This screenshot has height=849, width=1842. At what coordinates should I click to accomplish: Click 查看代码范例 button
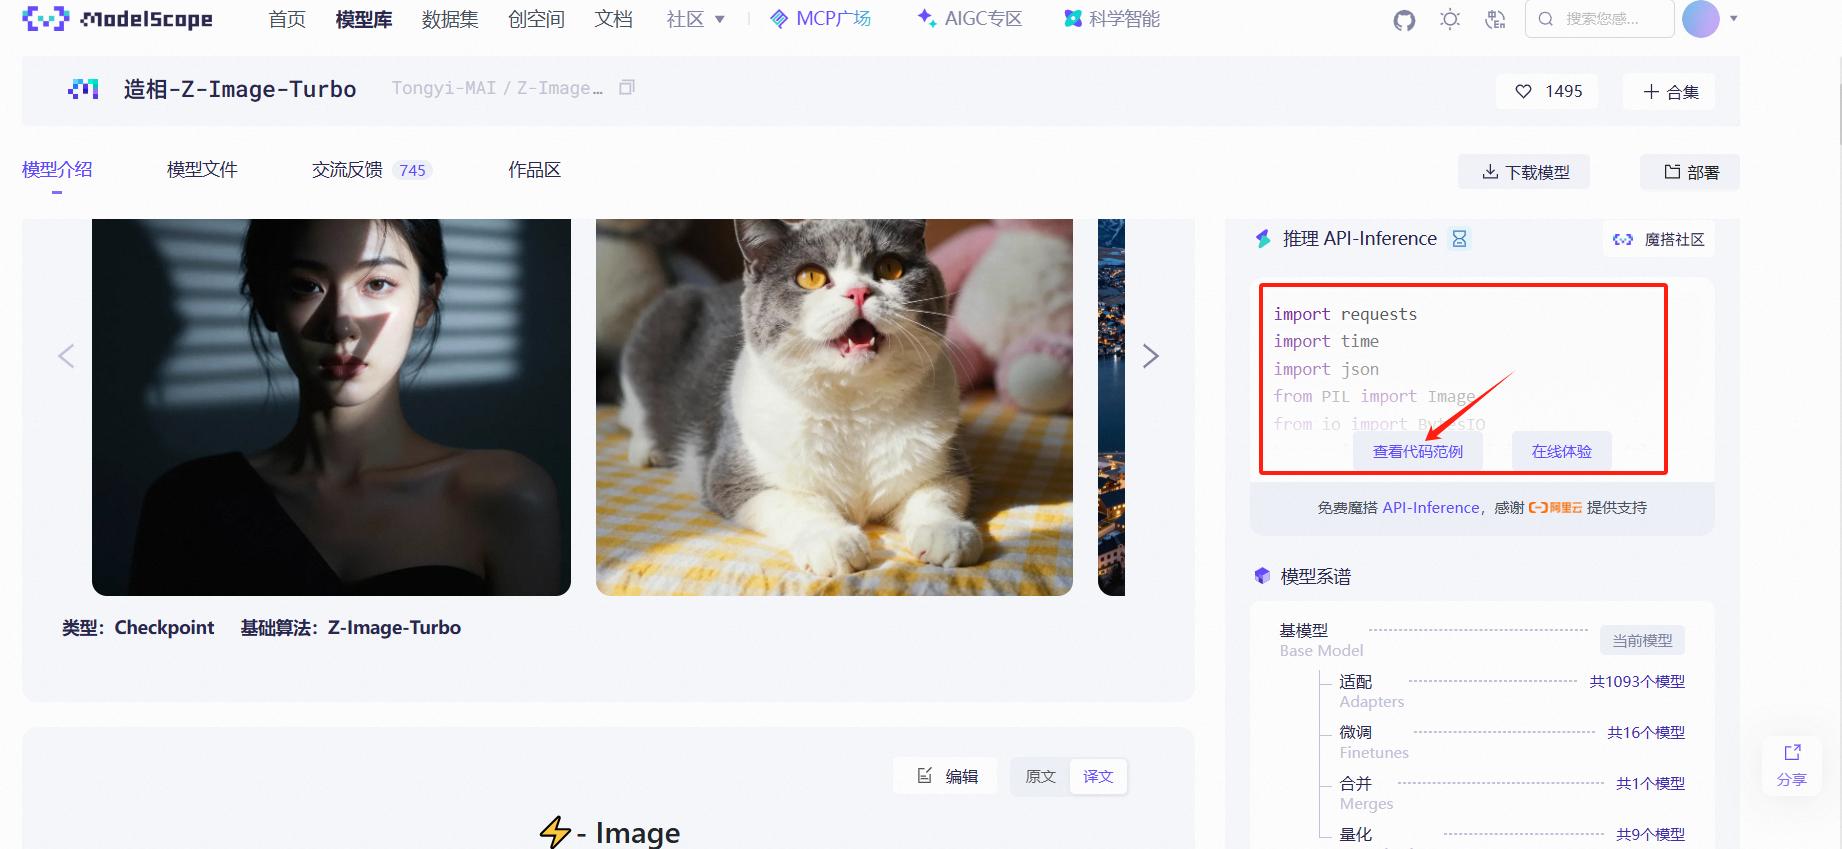(x=1417, y=451)
